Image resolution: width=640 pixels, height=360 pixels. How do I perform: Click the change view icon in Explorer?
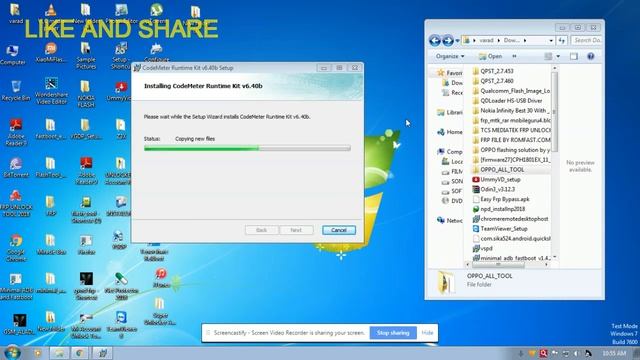[548, 56]
